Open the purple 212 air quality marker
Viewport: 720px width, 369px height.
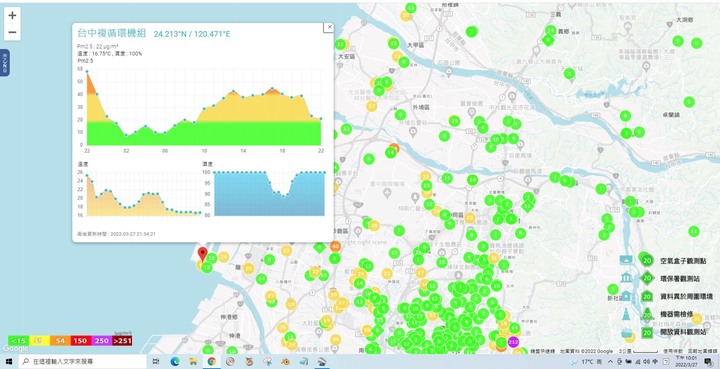(513, 342)
